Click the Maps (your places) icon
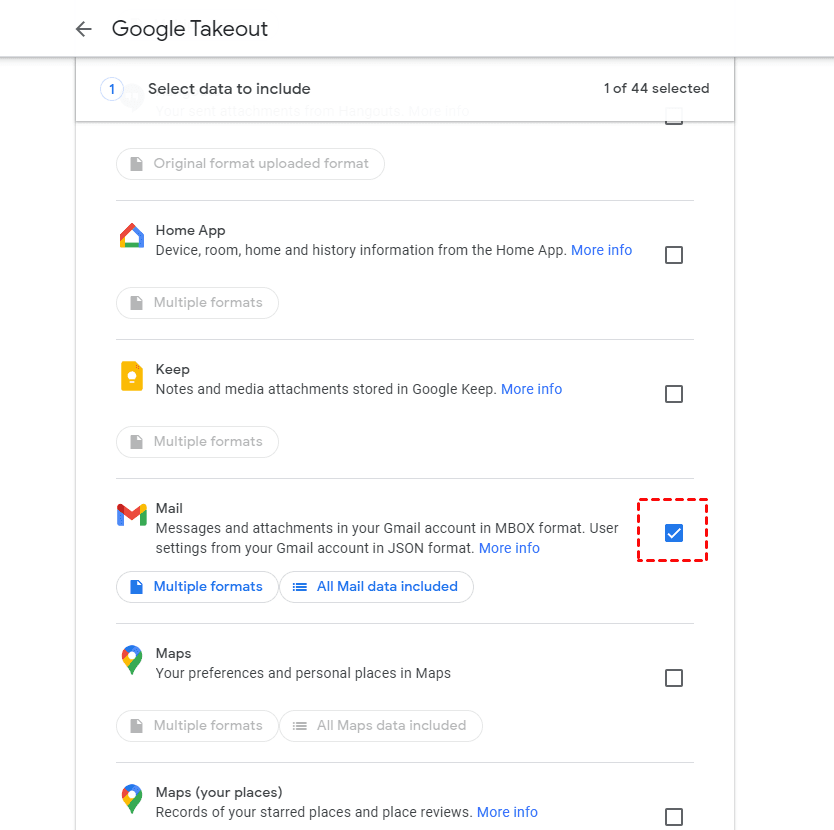Viewport: 834px width, 830px height. point(131,799)
